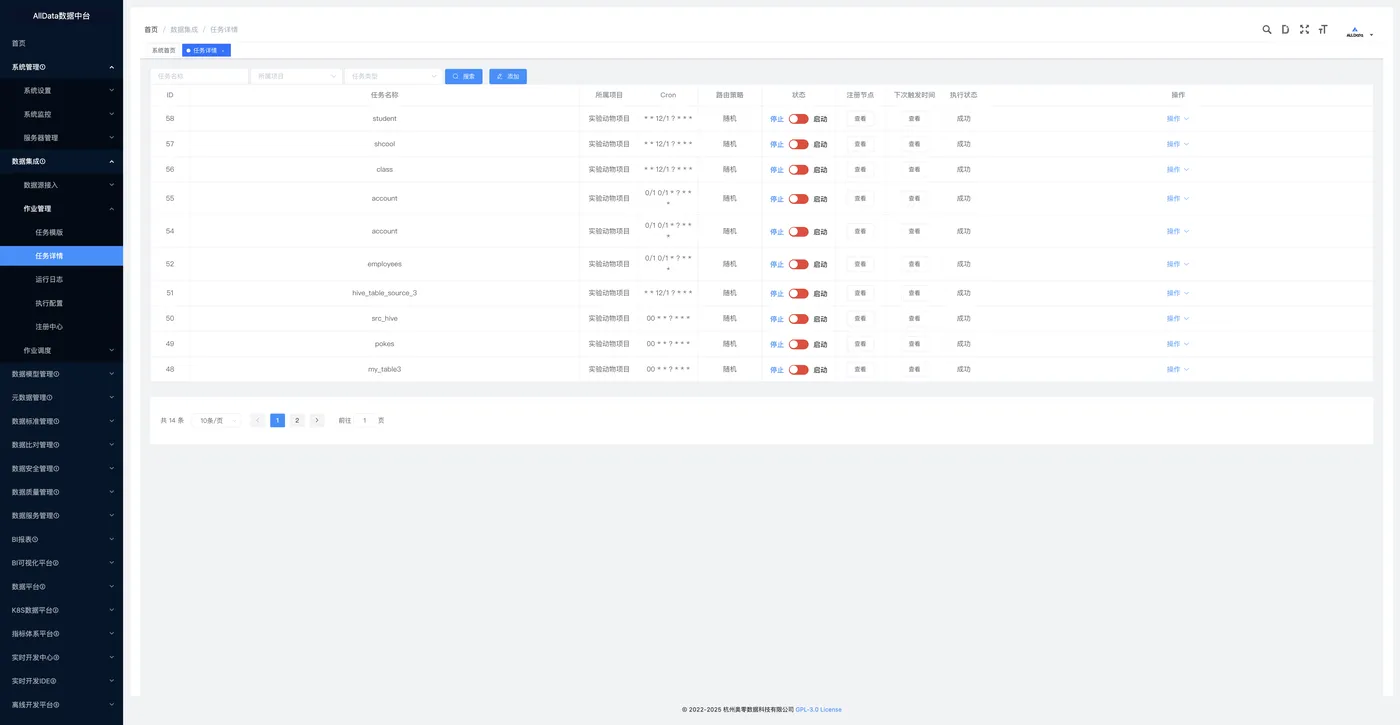Click the blue 添加 button

tap(508, 76)
